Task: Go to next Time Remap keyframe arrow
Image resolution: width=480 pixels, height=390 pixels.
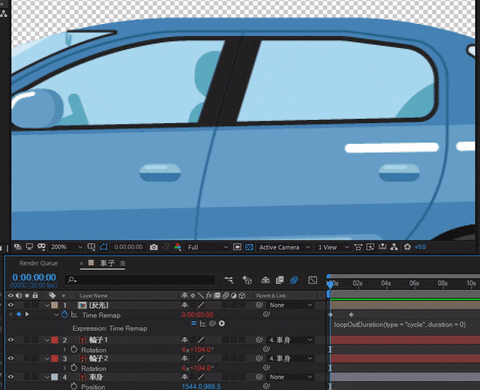Action: [27, 314]
